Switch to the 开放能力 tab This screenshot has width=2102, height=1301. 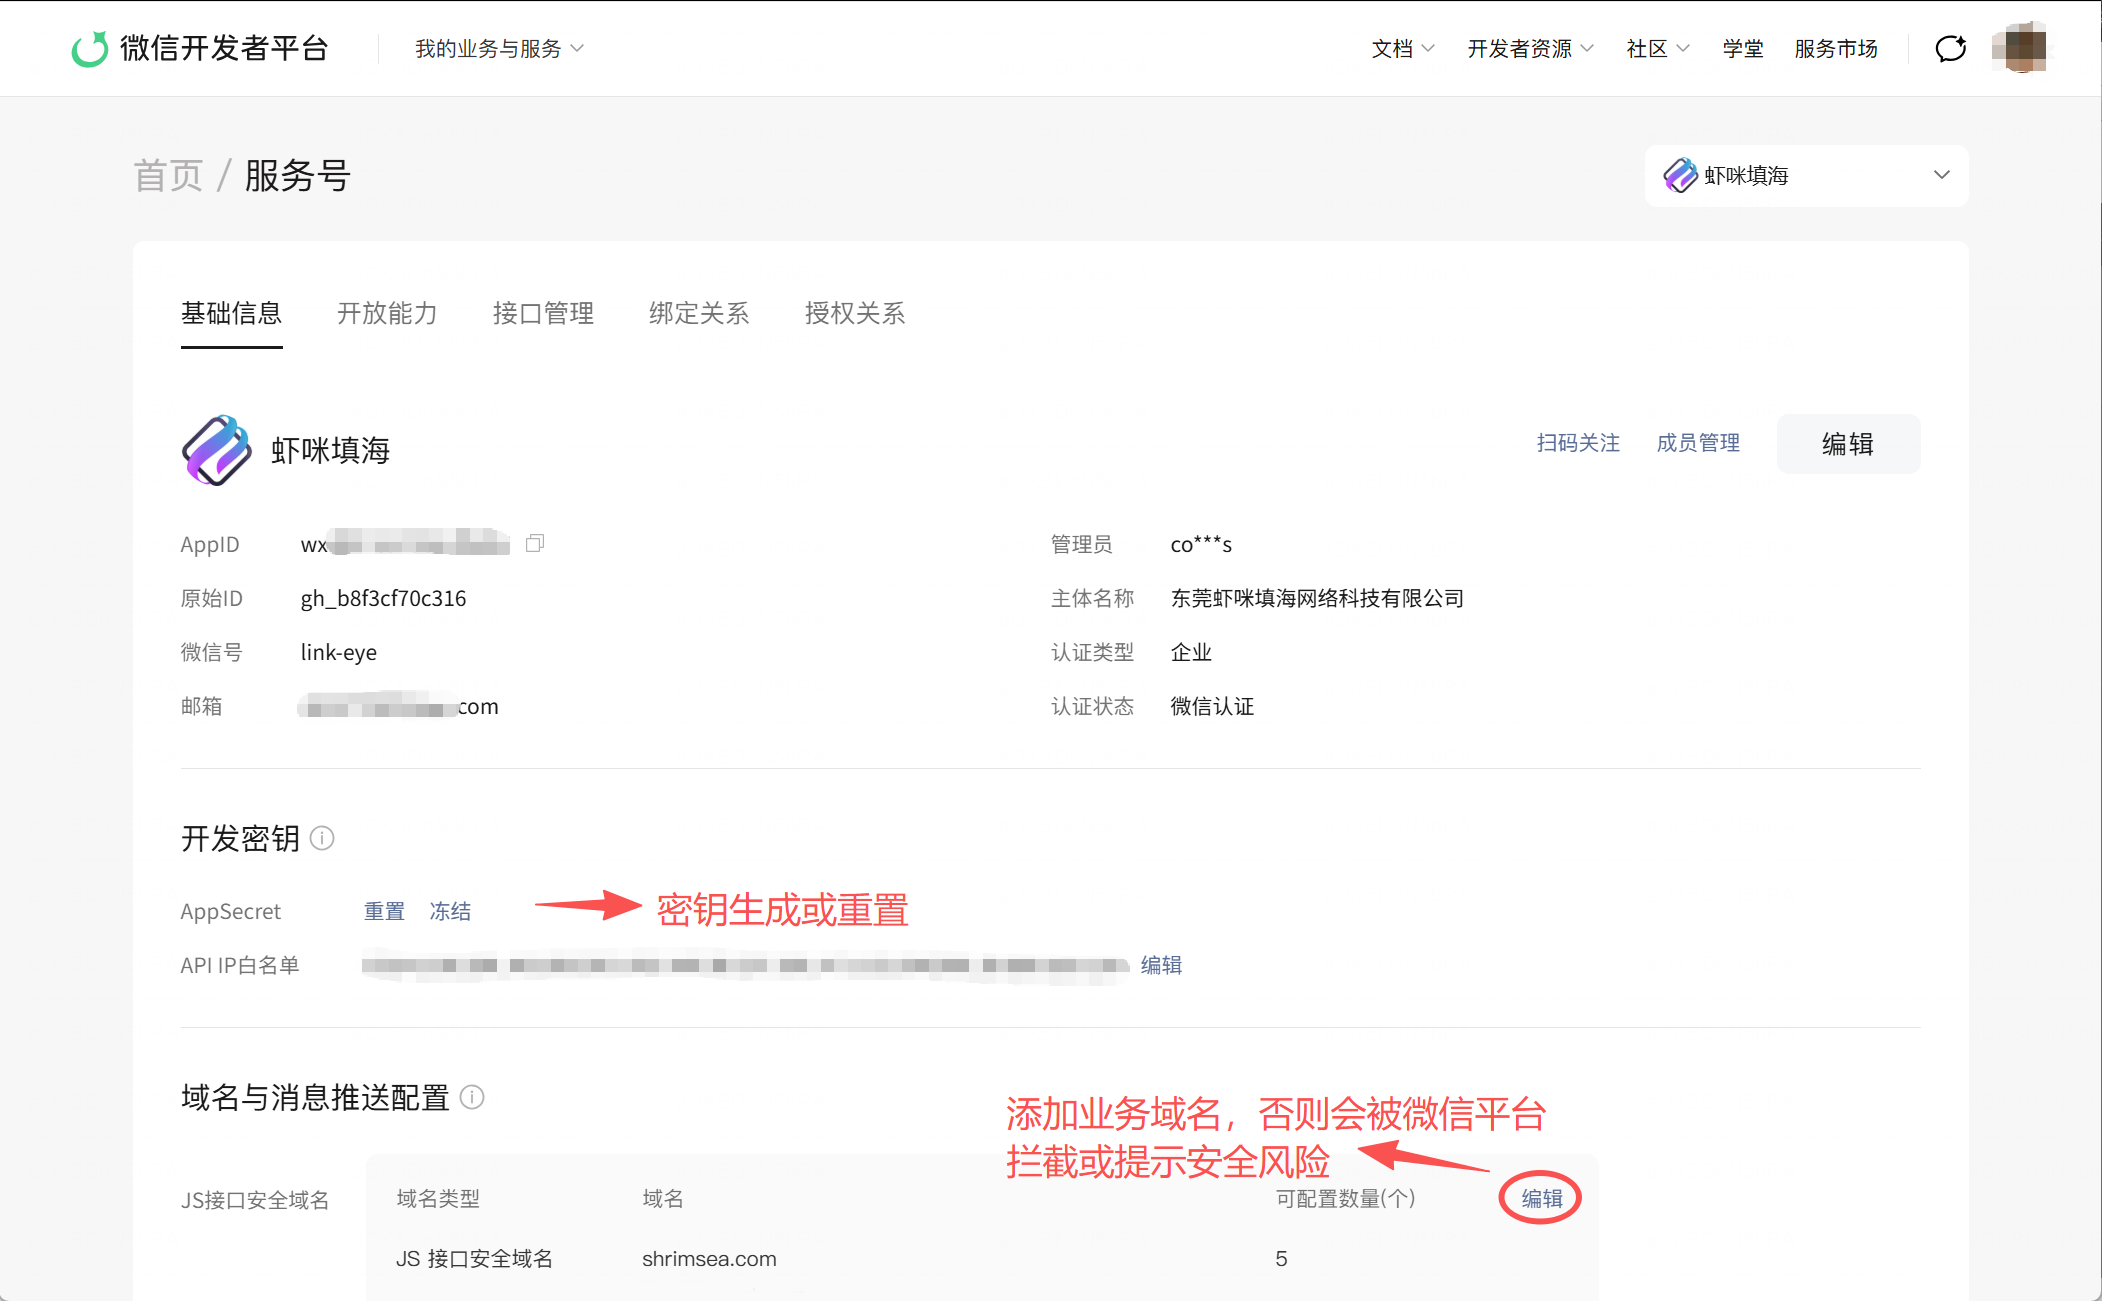click(388, 313)
